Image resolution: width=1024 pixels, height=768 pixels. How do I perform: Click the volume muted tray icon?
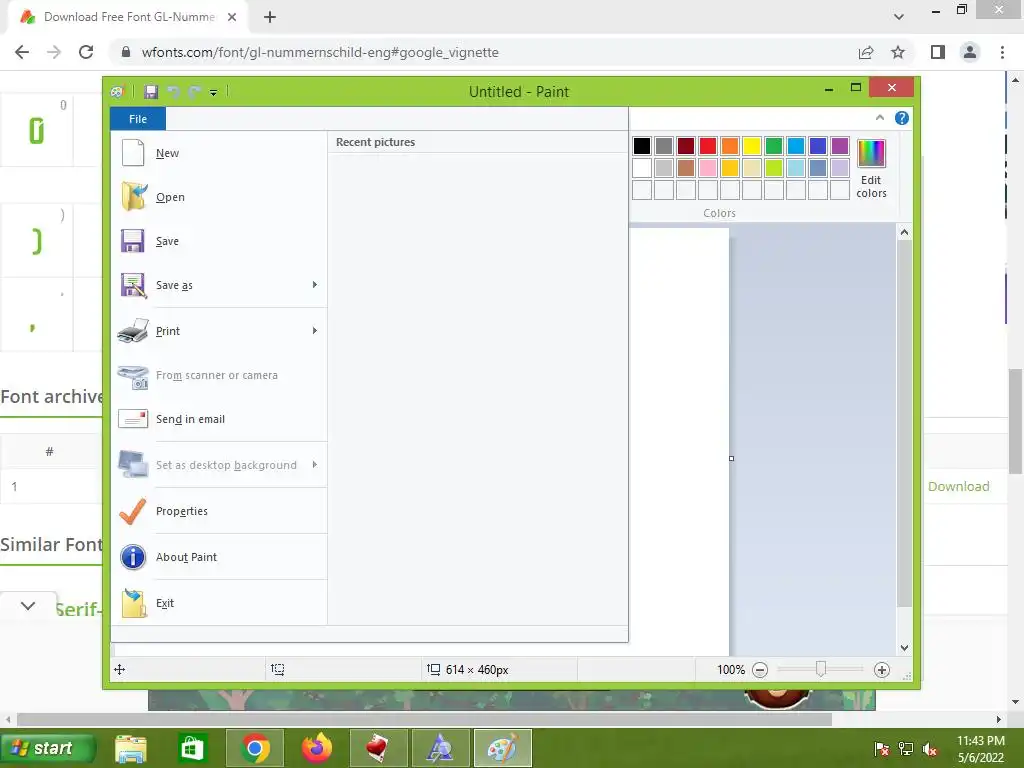930,749
